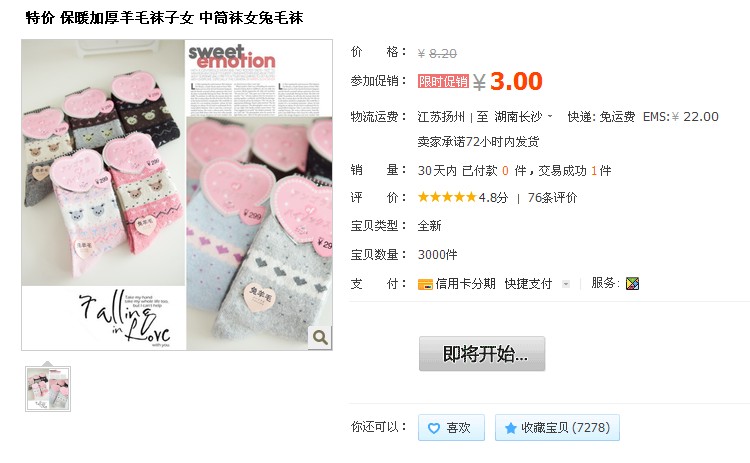Image resolution: width=750 pixels, height=463 pixels.
Task: Click the 收藏宝贝 (7278) button
Action: (x=557, y=428)
